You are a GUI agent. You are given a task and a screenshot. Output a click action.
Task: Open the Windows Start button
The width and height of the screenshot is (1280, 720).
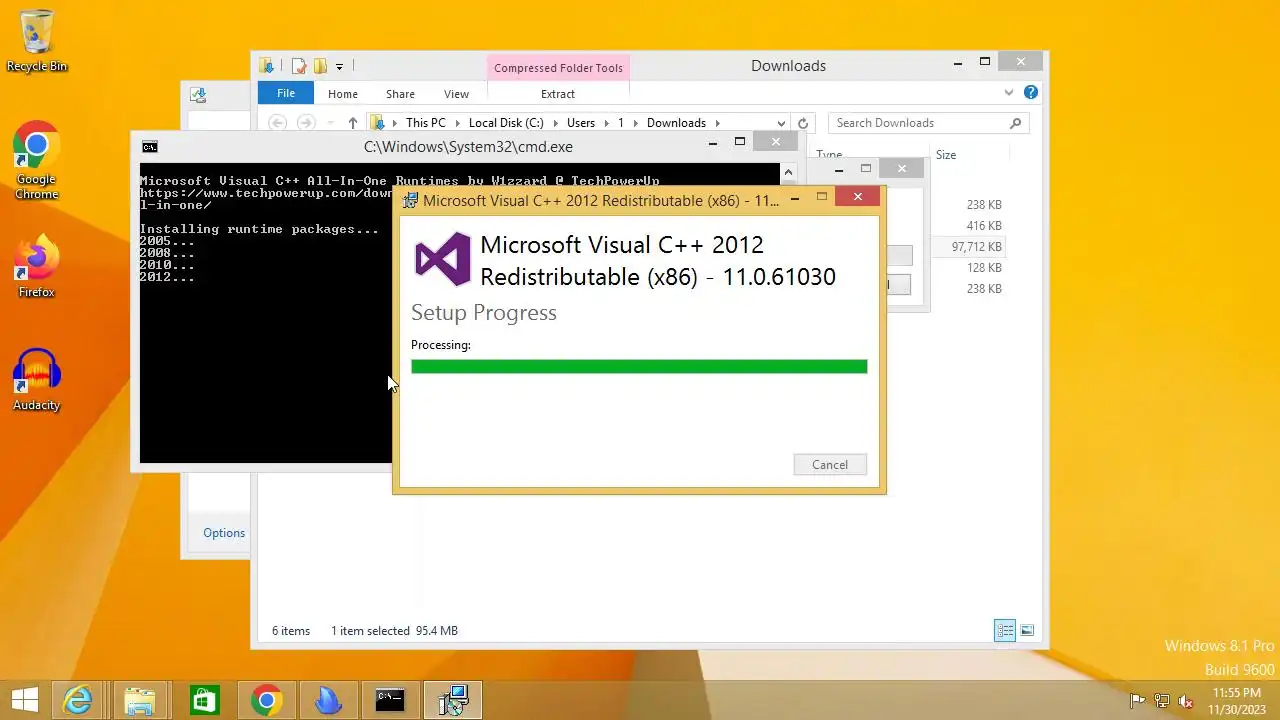[x=25, y=700]
